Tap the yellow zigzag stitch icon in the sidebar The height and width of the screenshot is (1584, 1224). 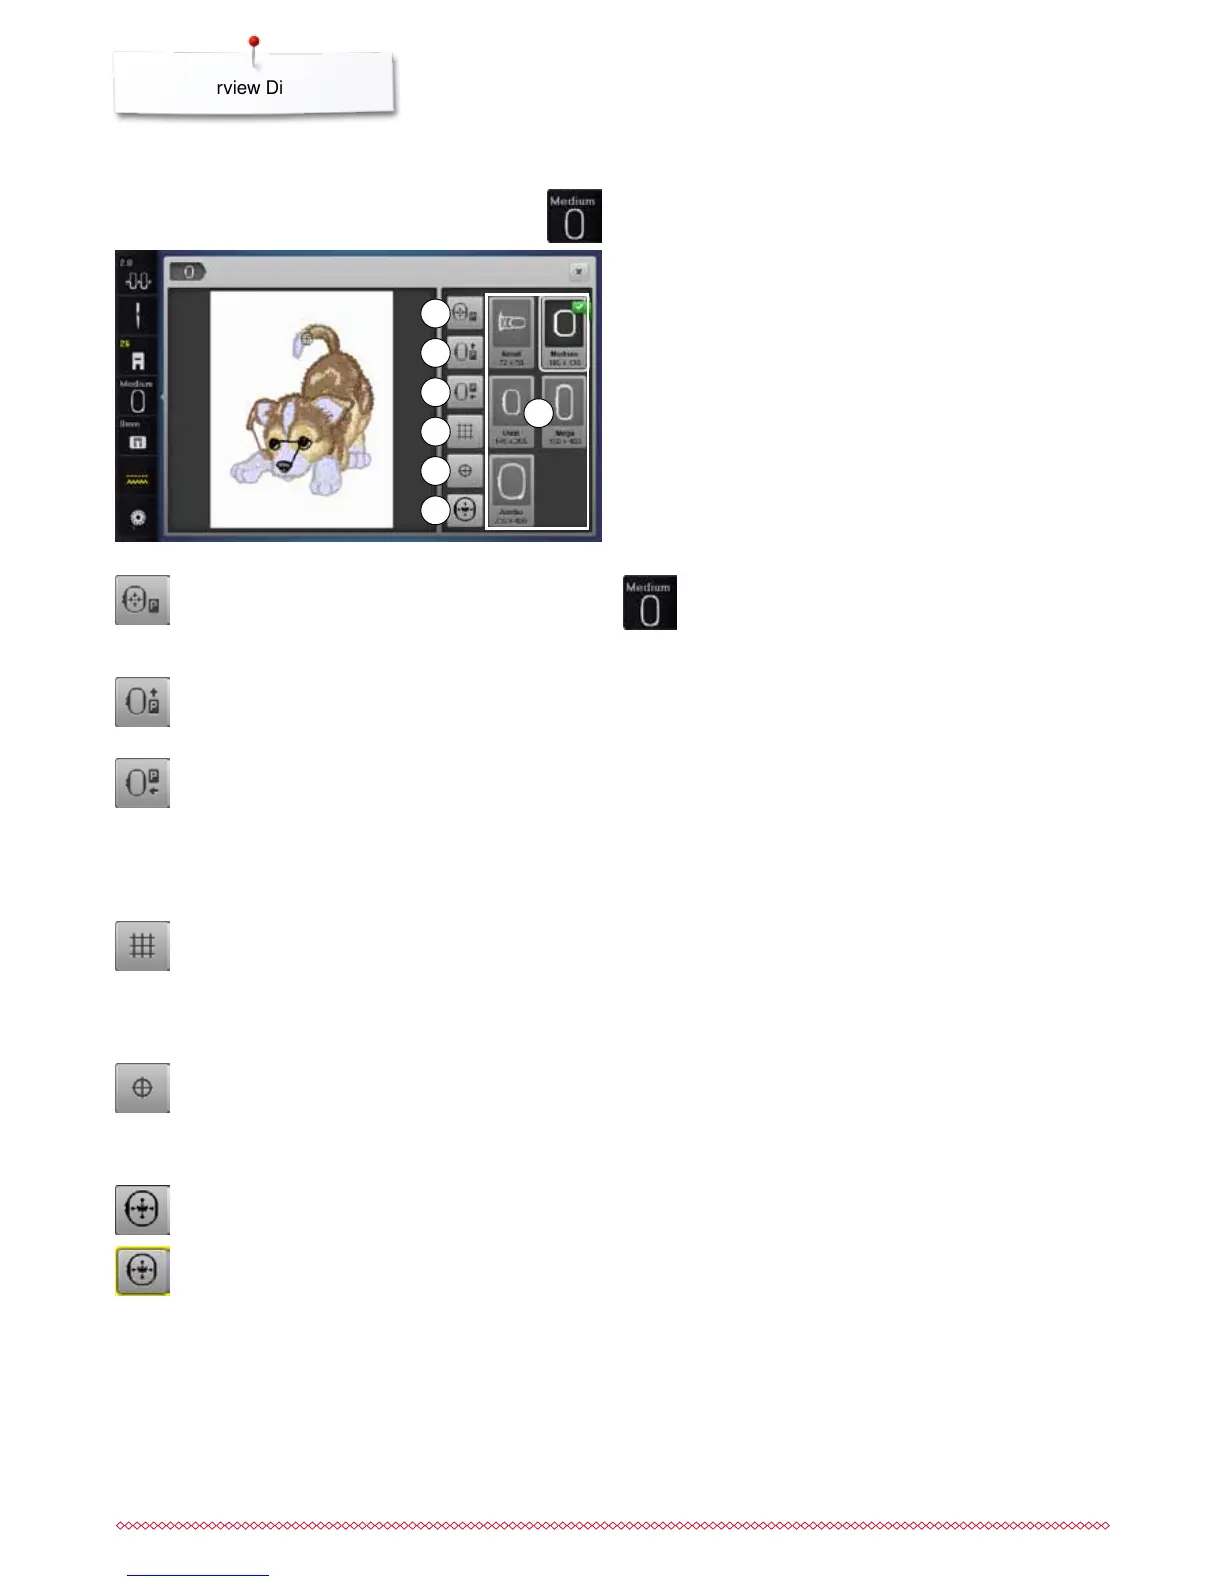tap(137, 479)
